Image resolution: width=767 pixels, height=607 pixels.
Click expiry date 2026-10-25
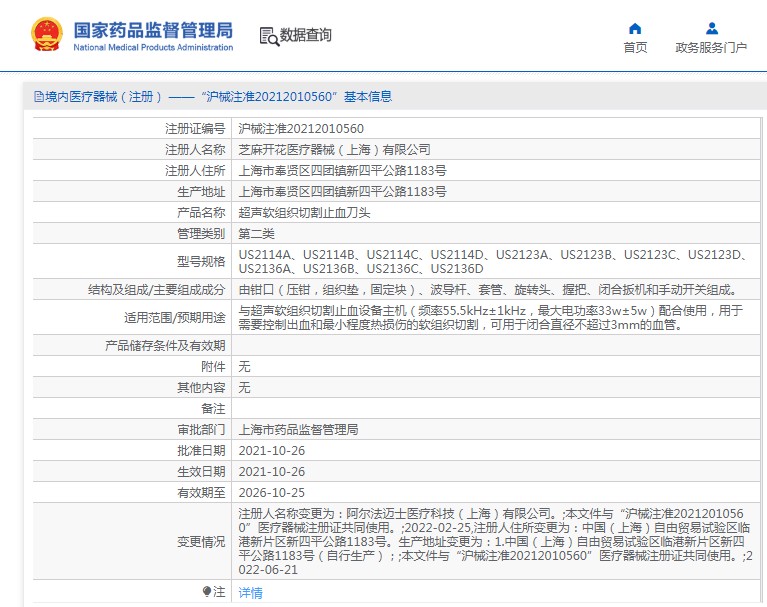pyautogui.click(x=271, y=493)
